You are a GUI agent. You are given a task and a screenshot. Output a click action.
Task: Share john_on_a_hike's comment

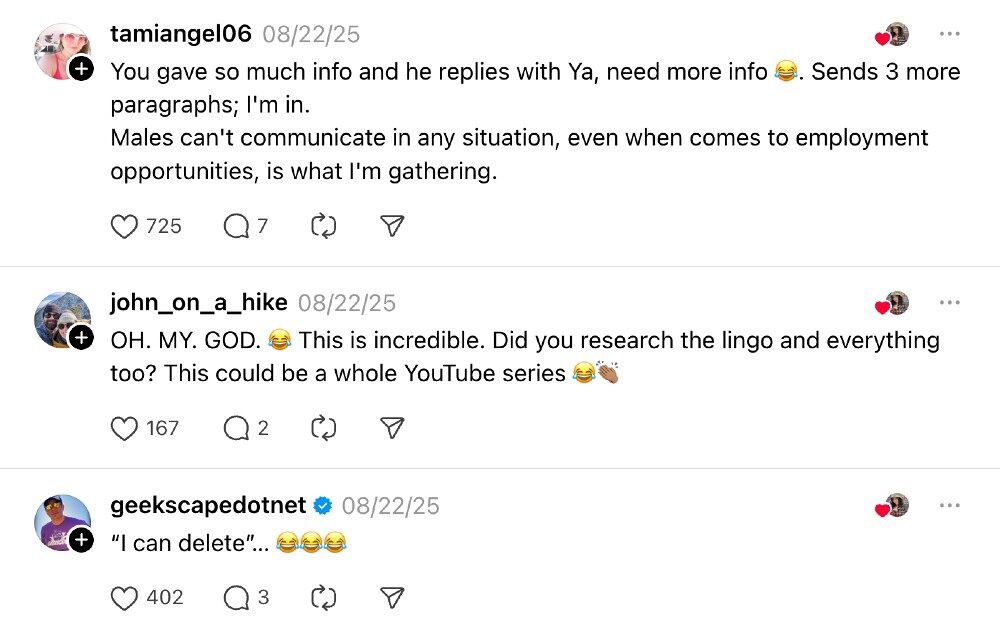393,429
